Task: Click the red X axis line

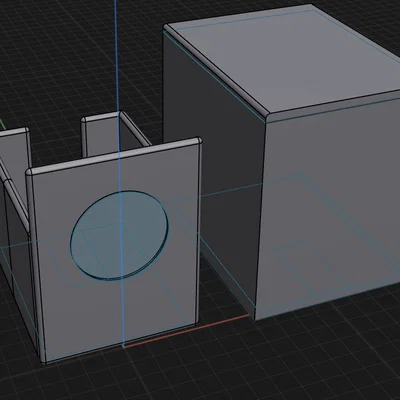Action: point(187,330)
